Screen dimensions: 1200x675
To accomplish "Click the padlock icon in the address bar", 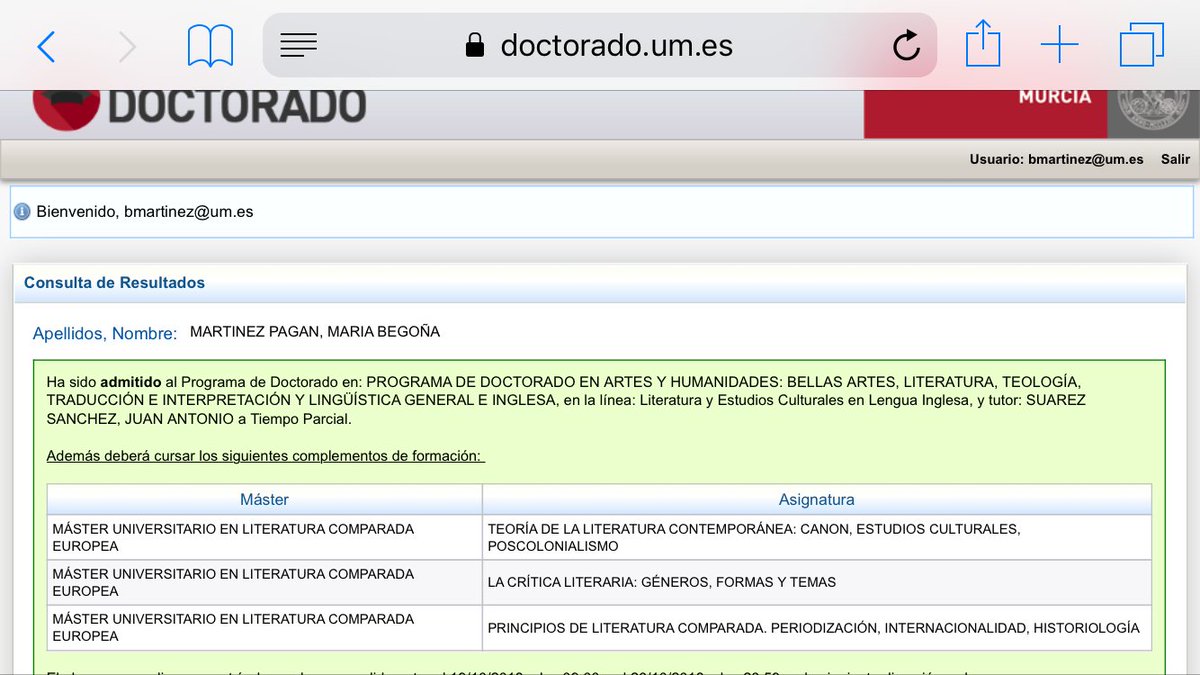I will [x=473, y=44].
